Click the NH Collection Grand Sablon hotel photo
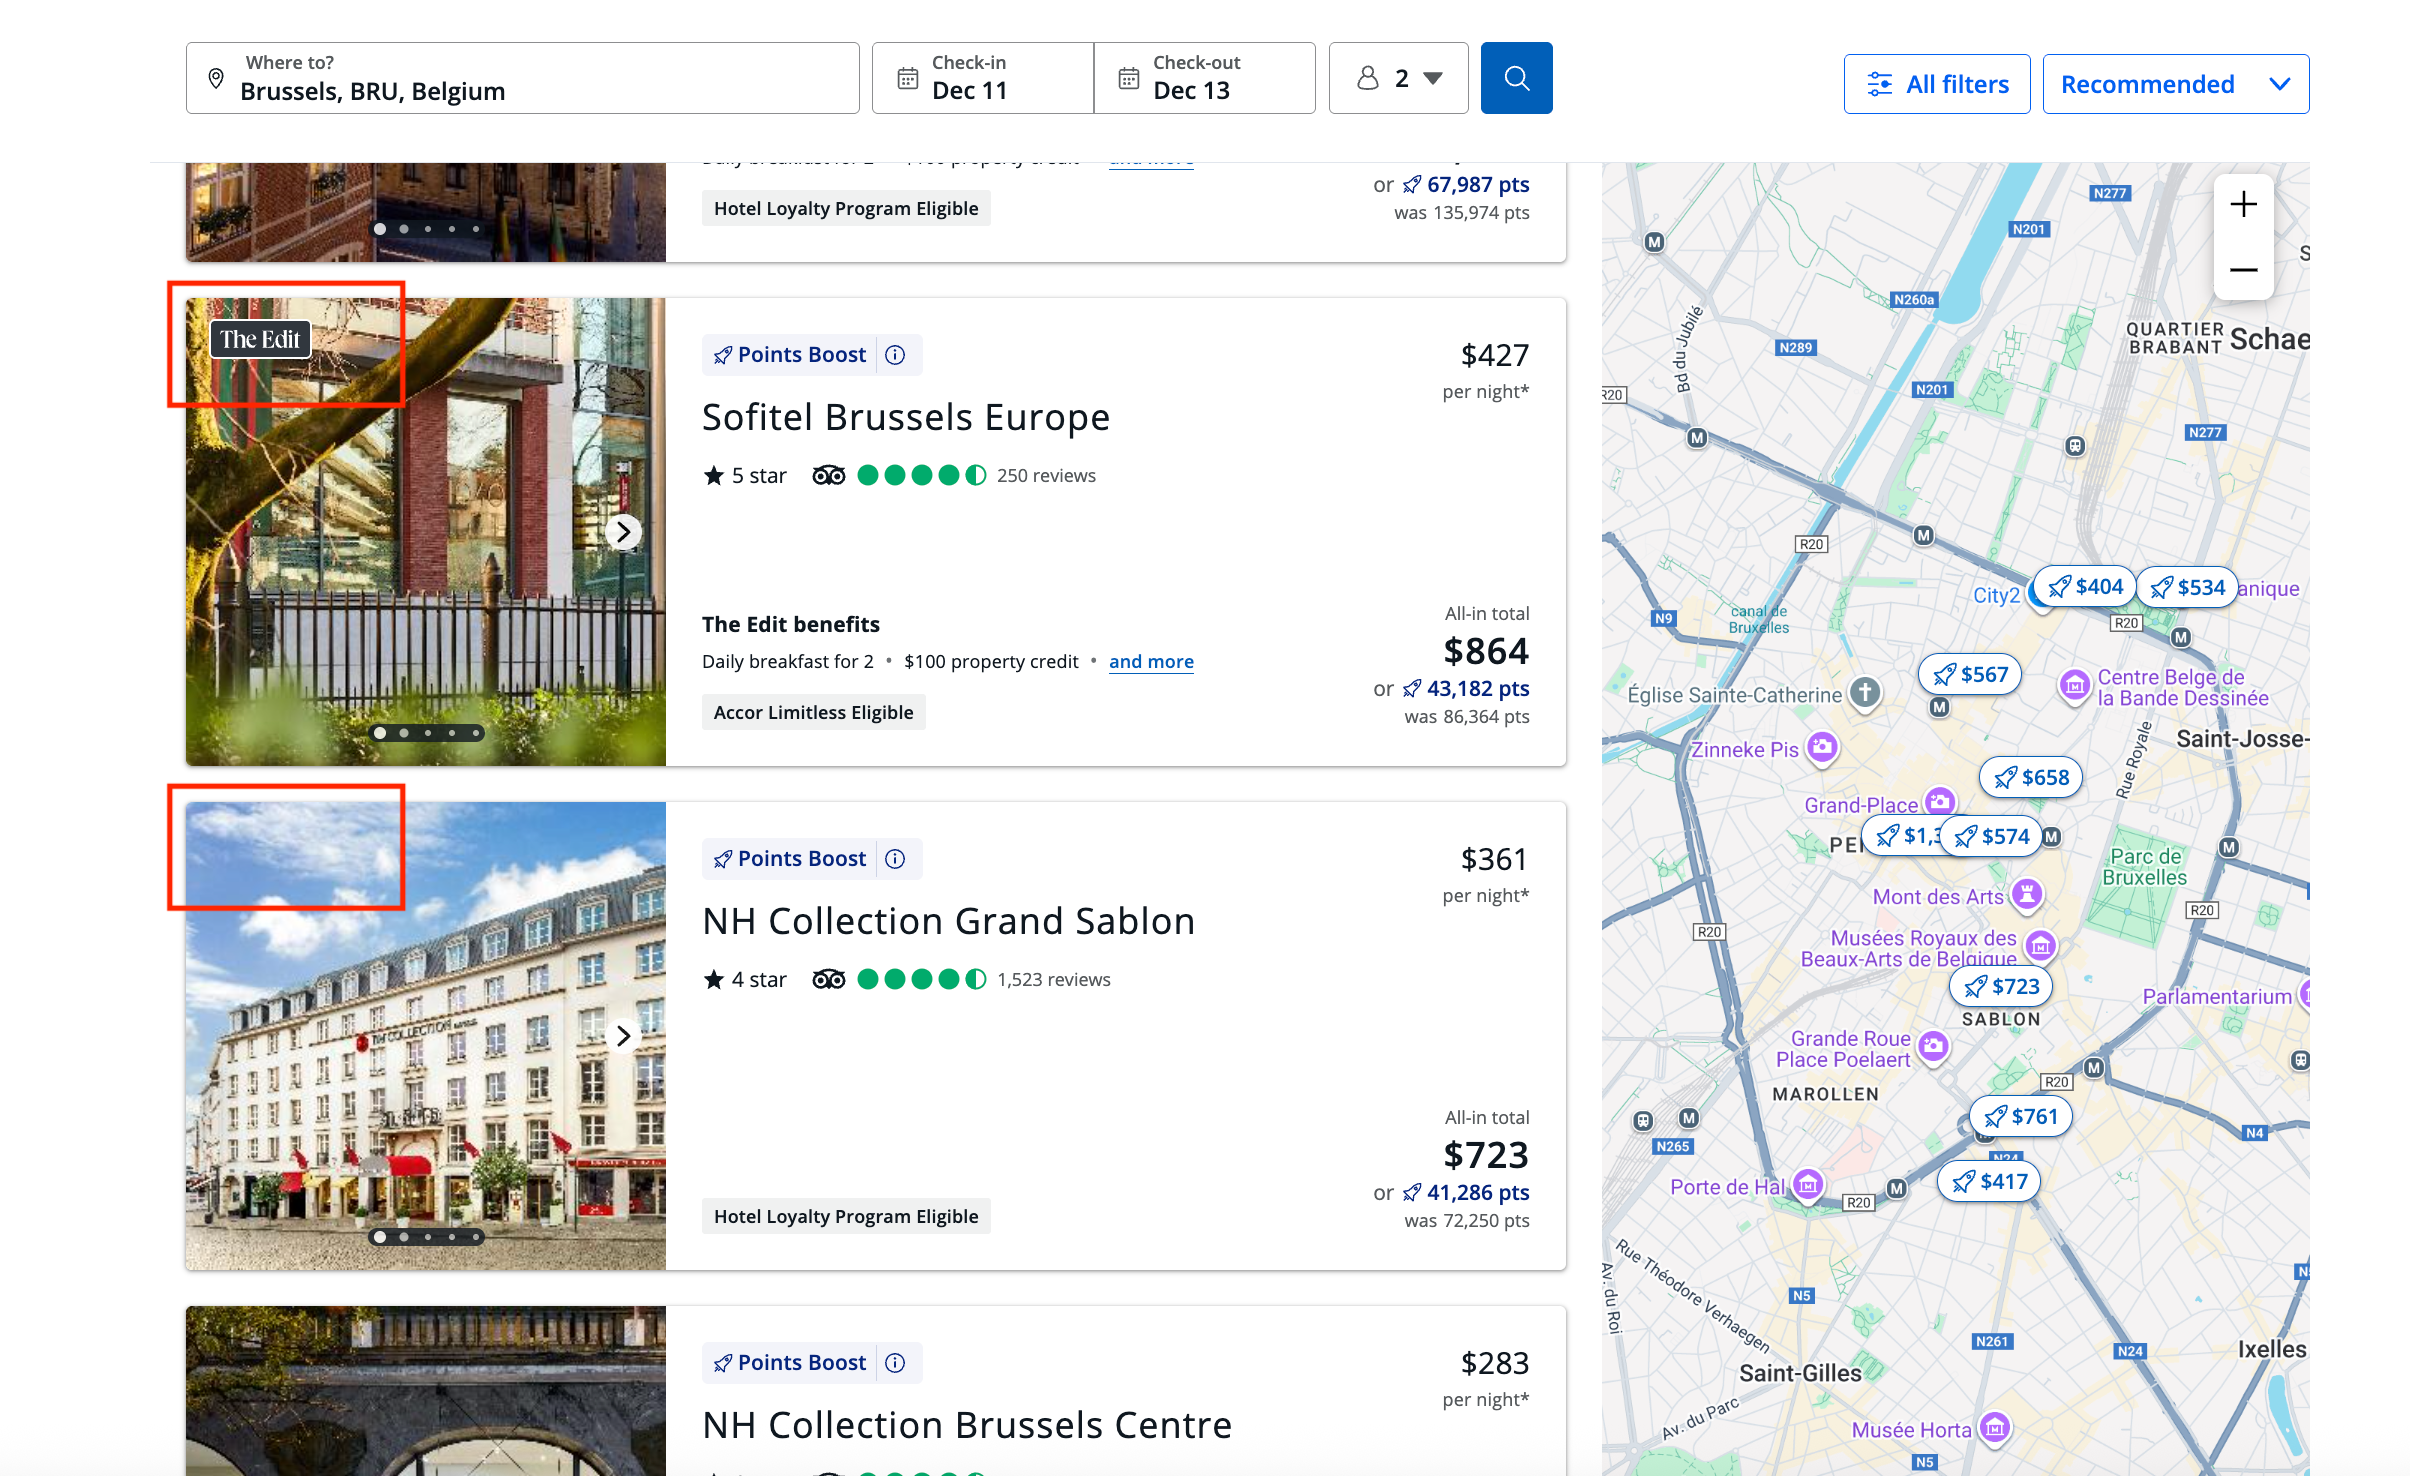Image resolution: width=2410 pixels, height=1476 pixels. [426, 1036]
